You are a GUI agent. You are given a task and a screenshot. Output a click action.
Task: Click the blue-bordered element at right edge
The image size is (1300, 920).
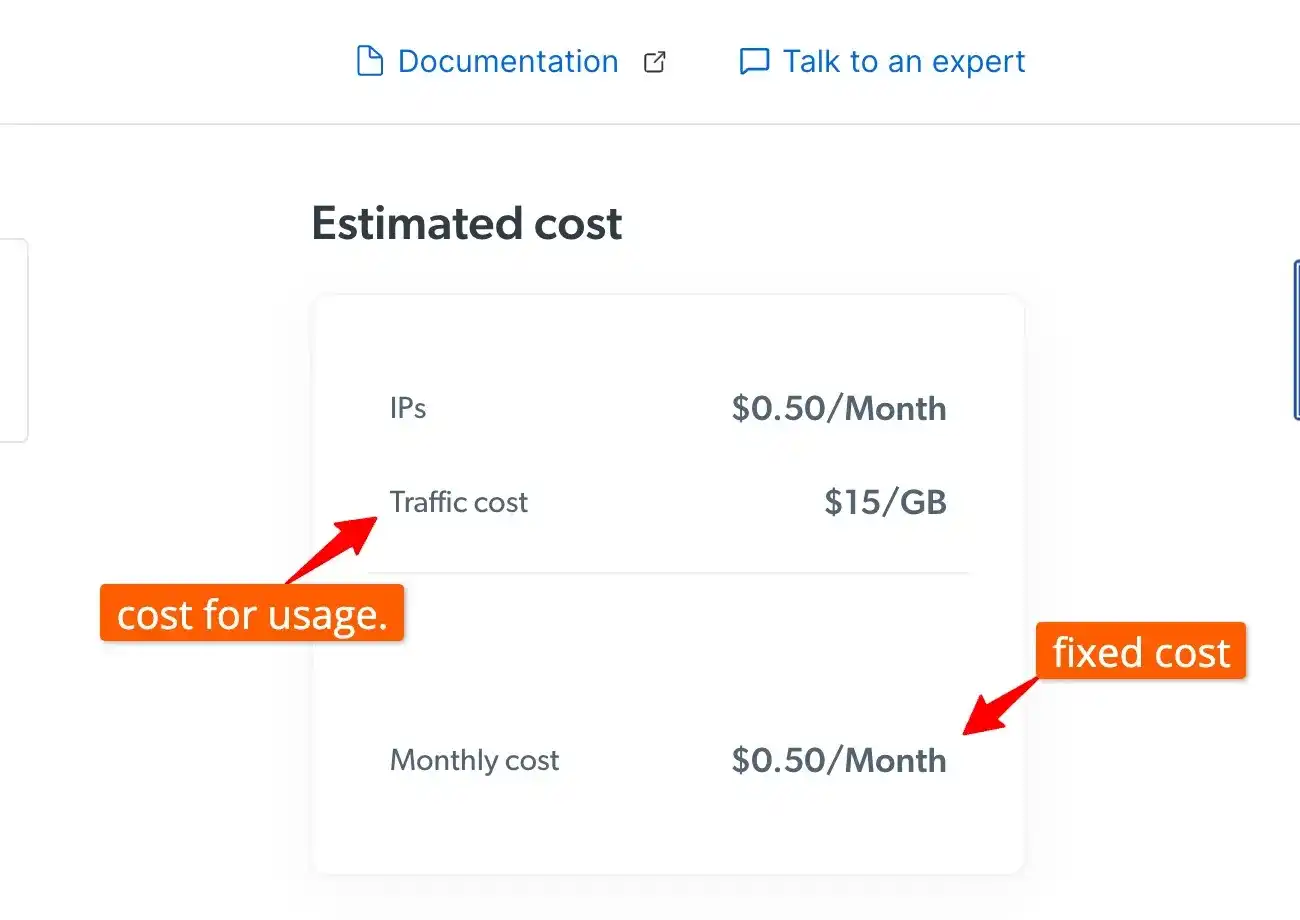(1296, 340)
